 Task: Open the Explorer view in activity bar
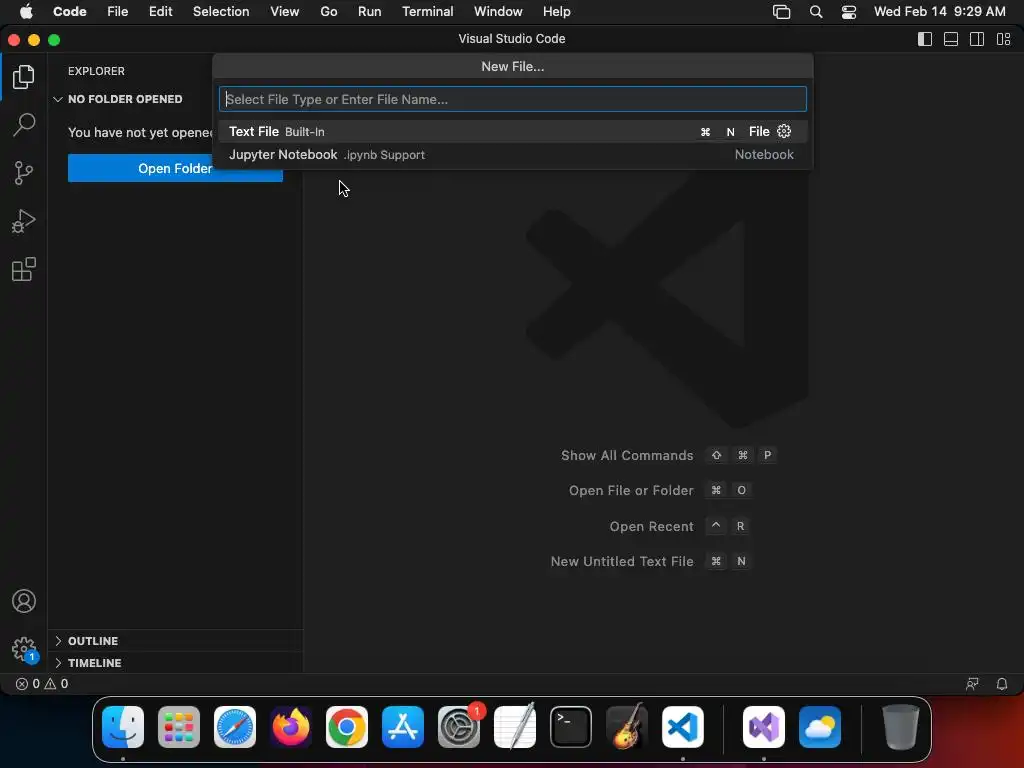pos(24,77)
